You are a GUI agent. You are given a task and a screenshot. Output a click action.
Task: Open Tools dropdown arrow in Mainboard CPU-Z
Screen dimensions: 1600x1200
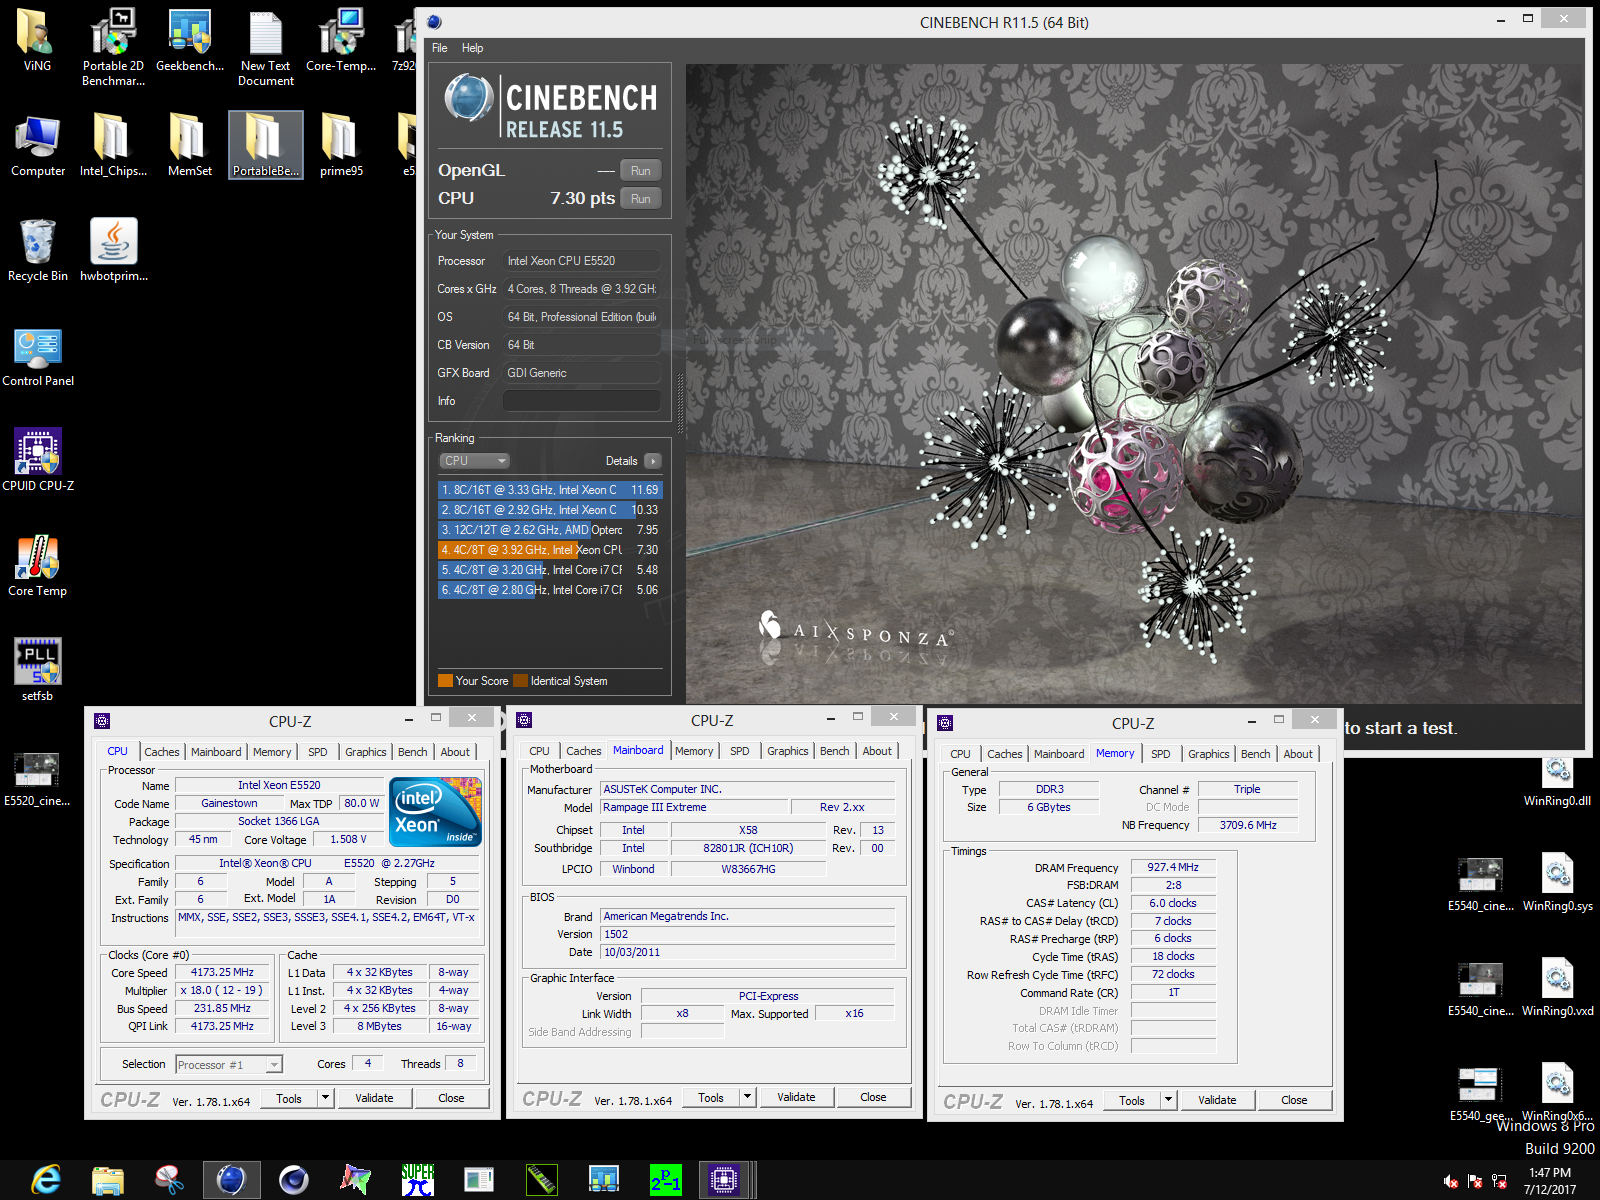pyautogui.click(x=747, y=1097)
